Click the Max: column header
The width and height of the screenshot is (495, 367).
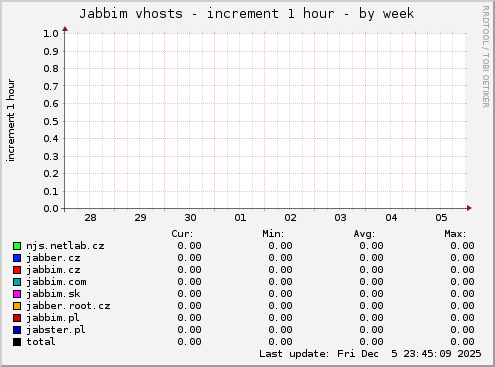[x=455, y=234]
